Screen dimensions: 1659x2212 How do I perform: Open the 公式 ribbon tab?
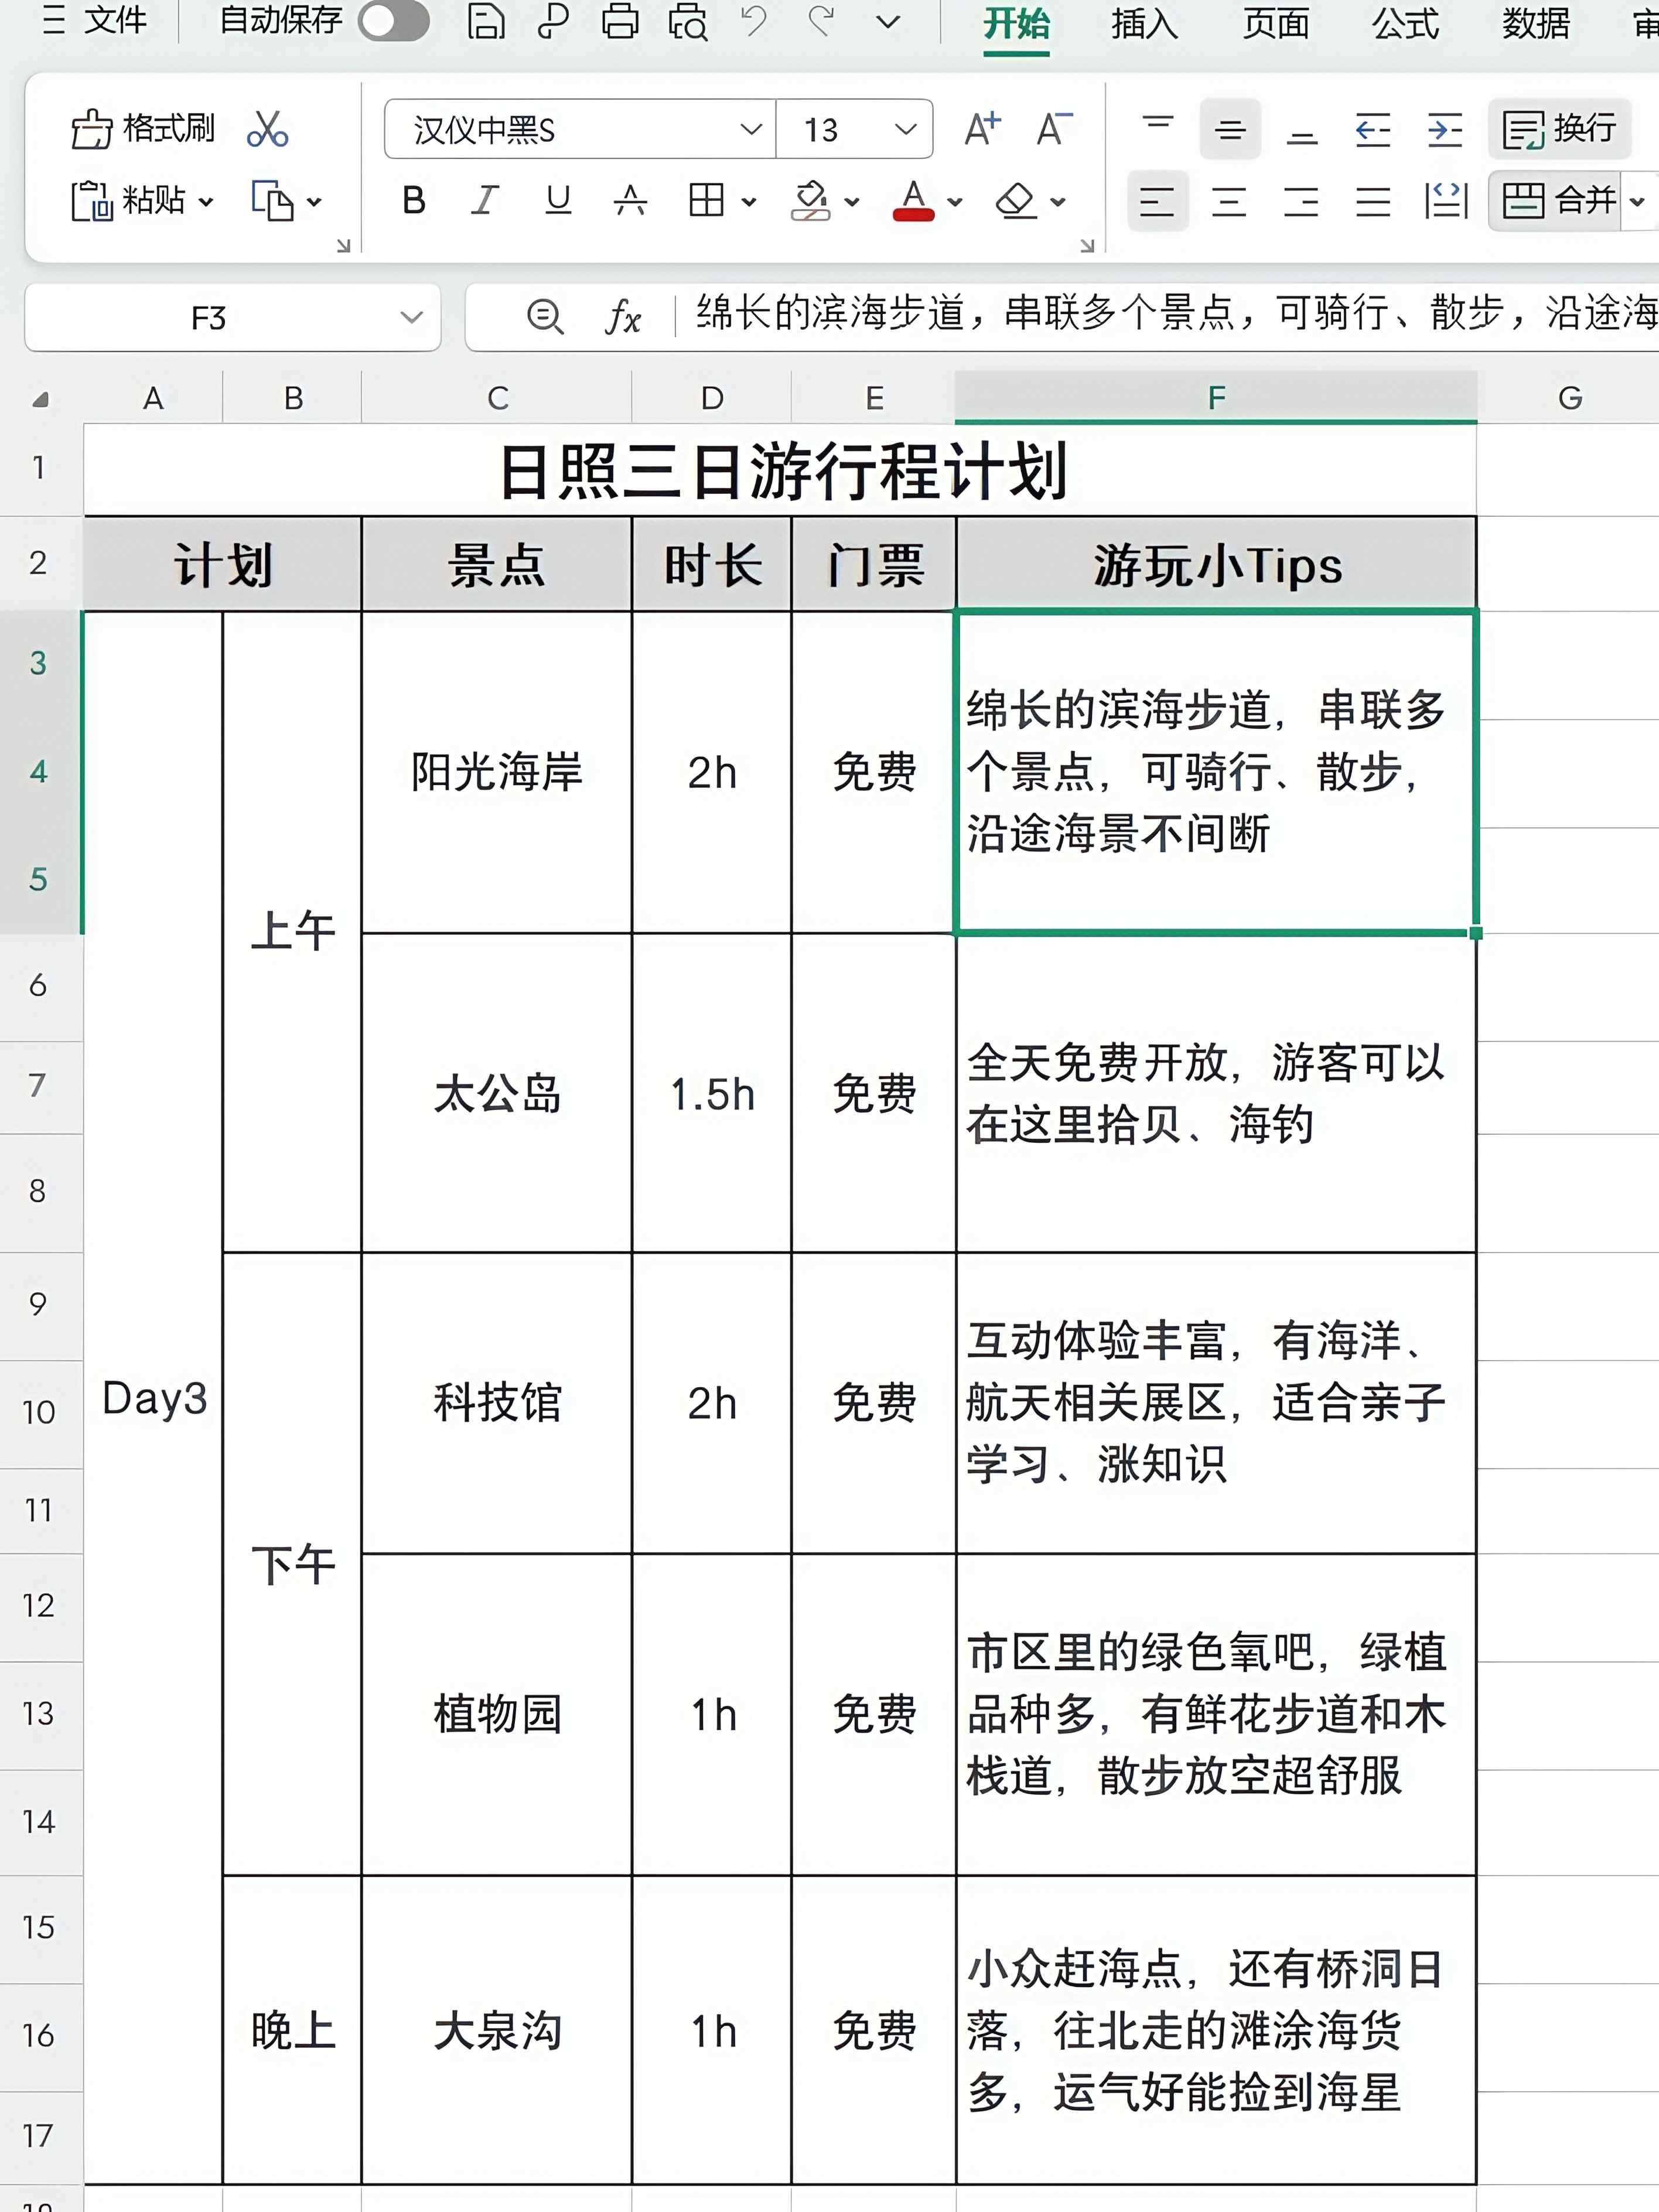tap(1405, 23)
